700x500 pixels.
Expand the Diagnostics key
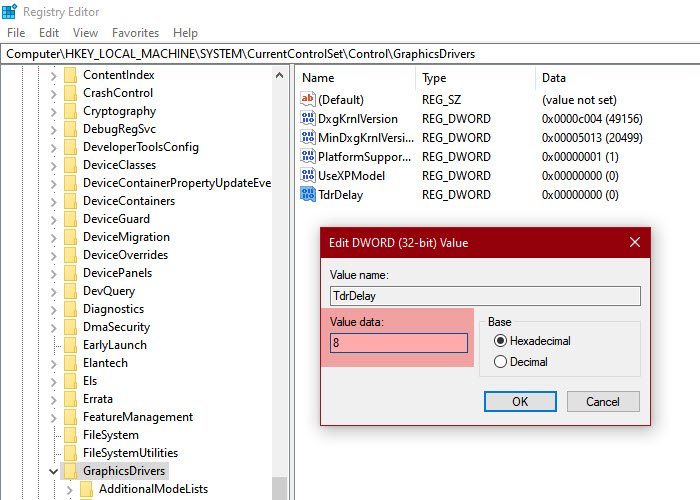[54, 310]
